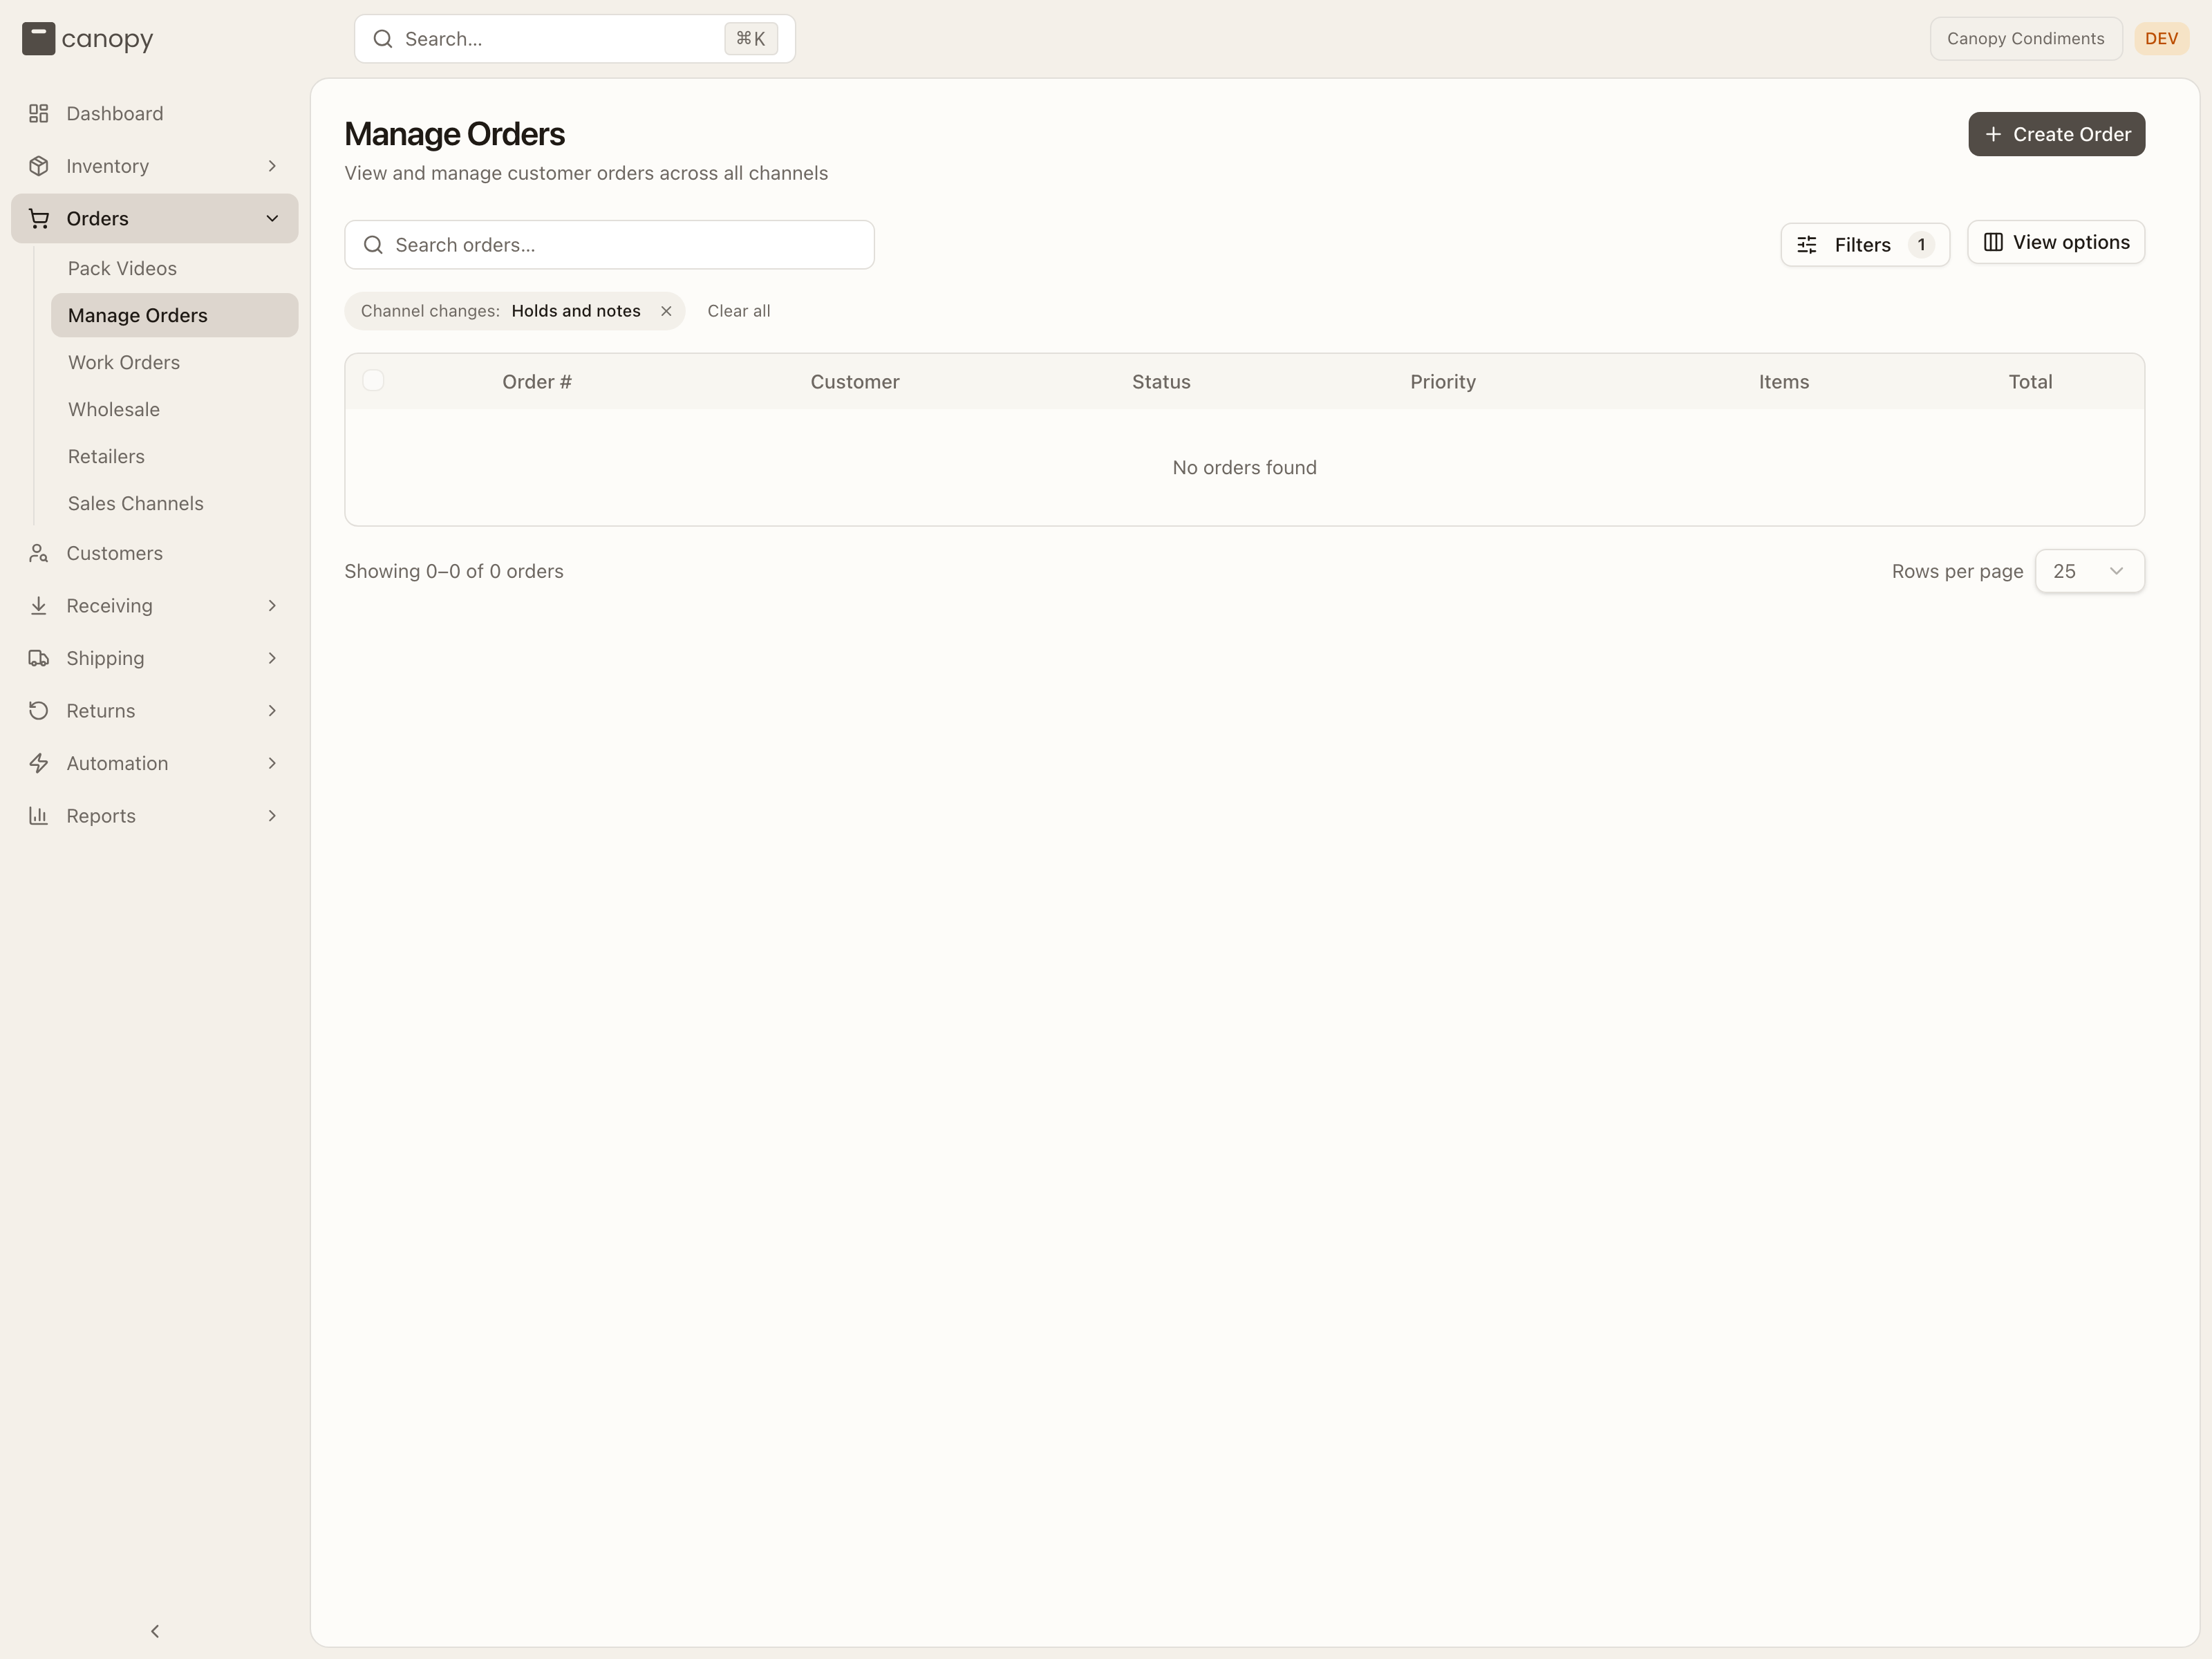2212x1659 pixels.
Task: Sort by Status column header
Action: [1161, 382]
